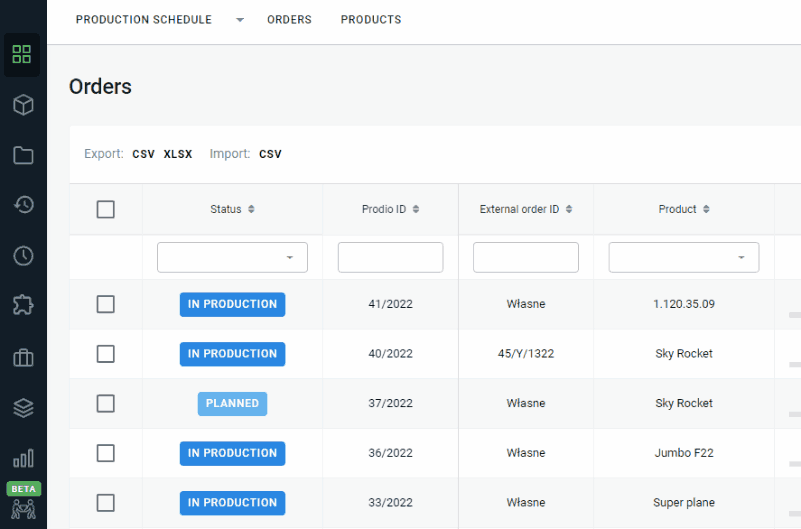Sort by External order ID arrows
801x529 pixels.
pos(569,209)
